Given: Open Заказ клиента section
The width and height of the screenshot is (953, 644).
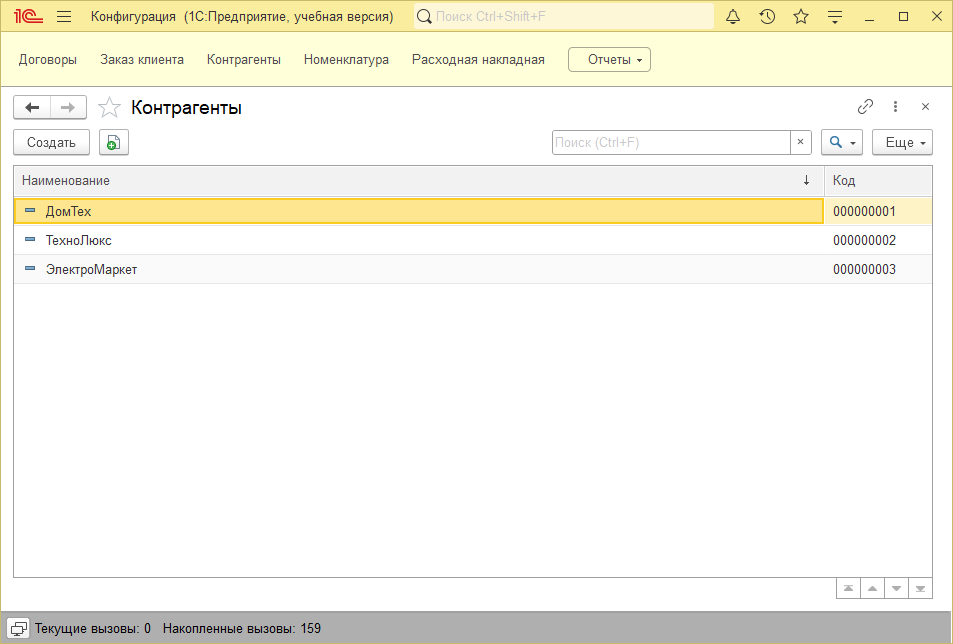Looking at the screenshot, I should tap(142, 60).
